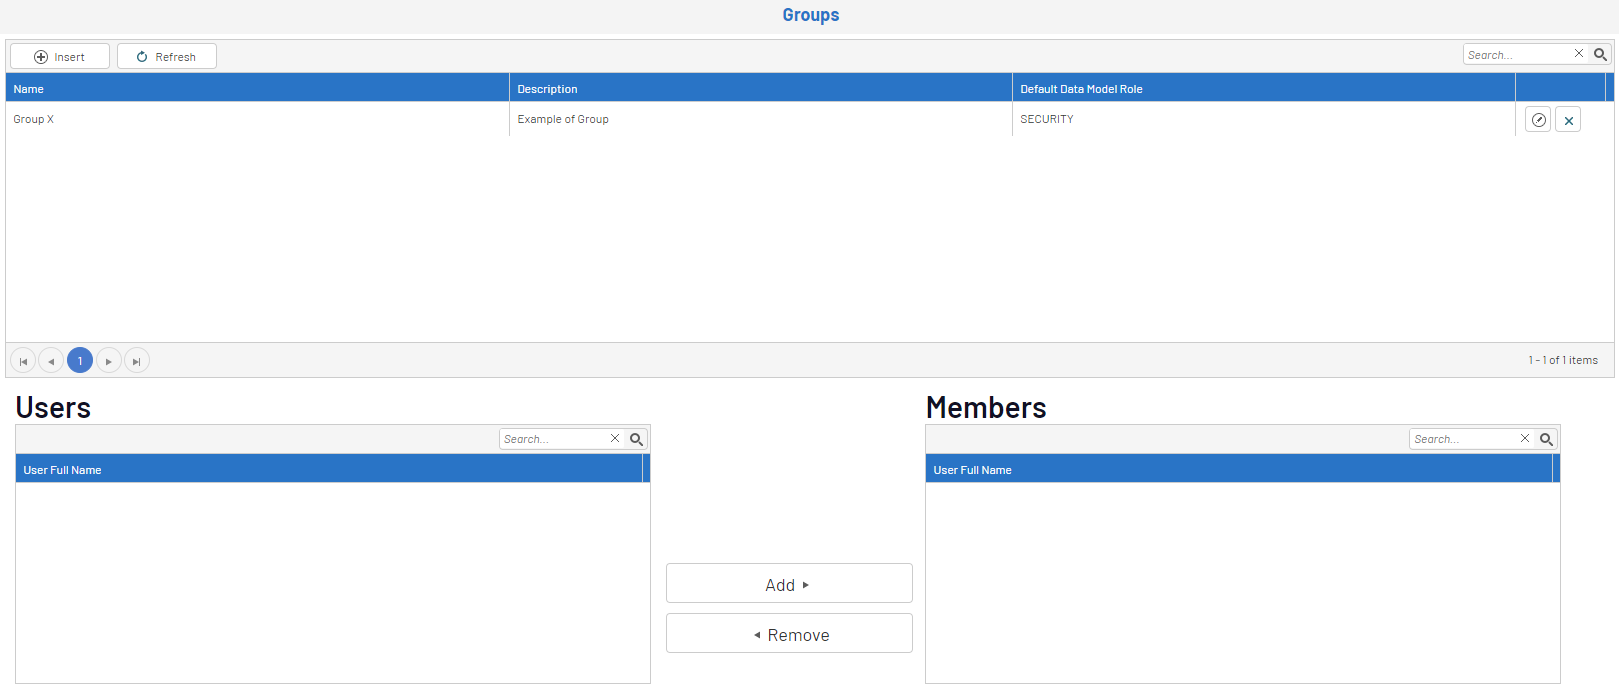Screen dimensions: 1619x696
Task: Clear the Users search text
Action: (615, 438)
